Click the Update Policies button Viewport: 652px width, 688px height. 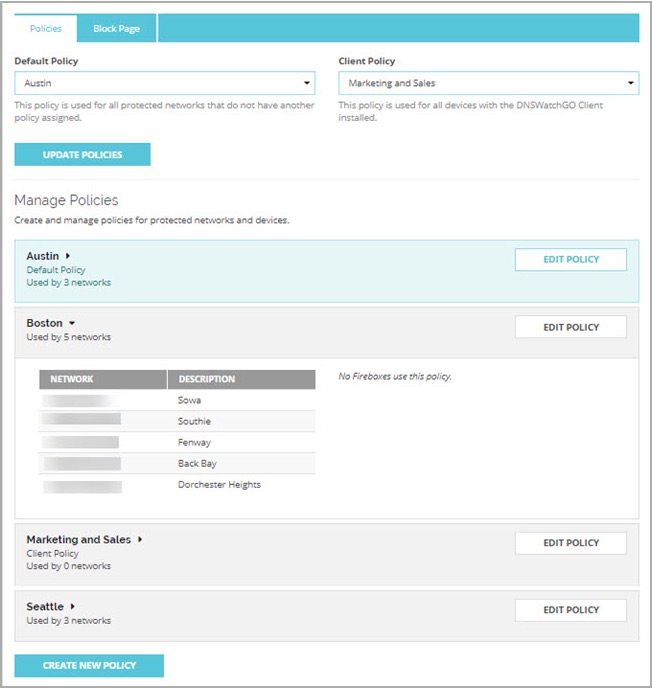tap(82, 155)
